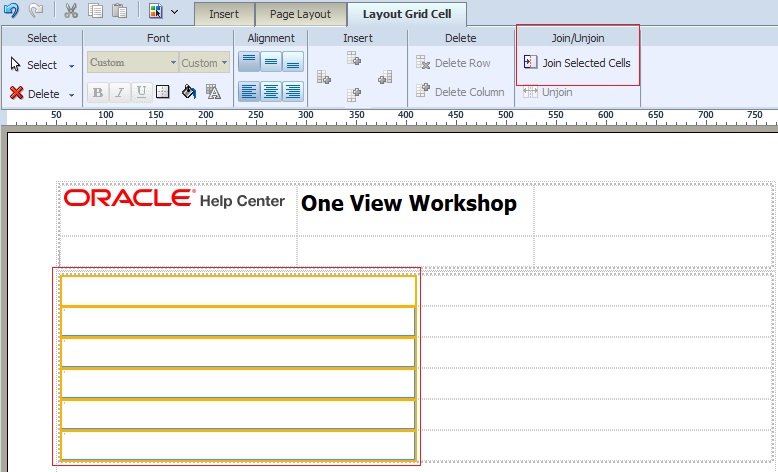Insert row below icon

click(x=354, y=94)
